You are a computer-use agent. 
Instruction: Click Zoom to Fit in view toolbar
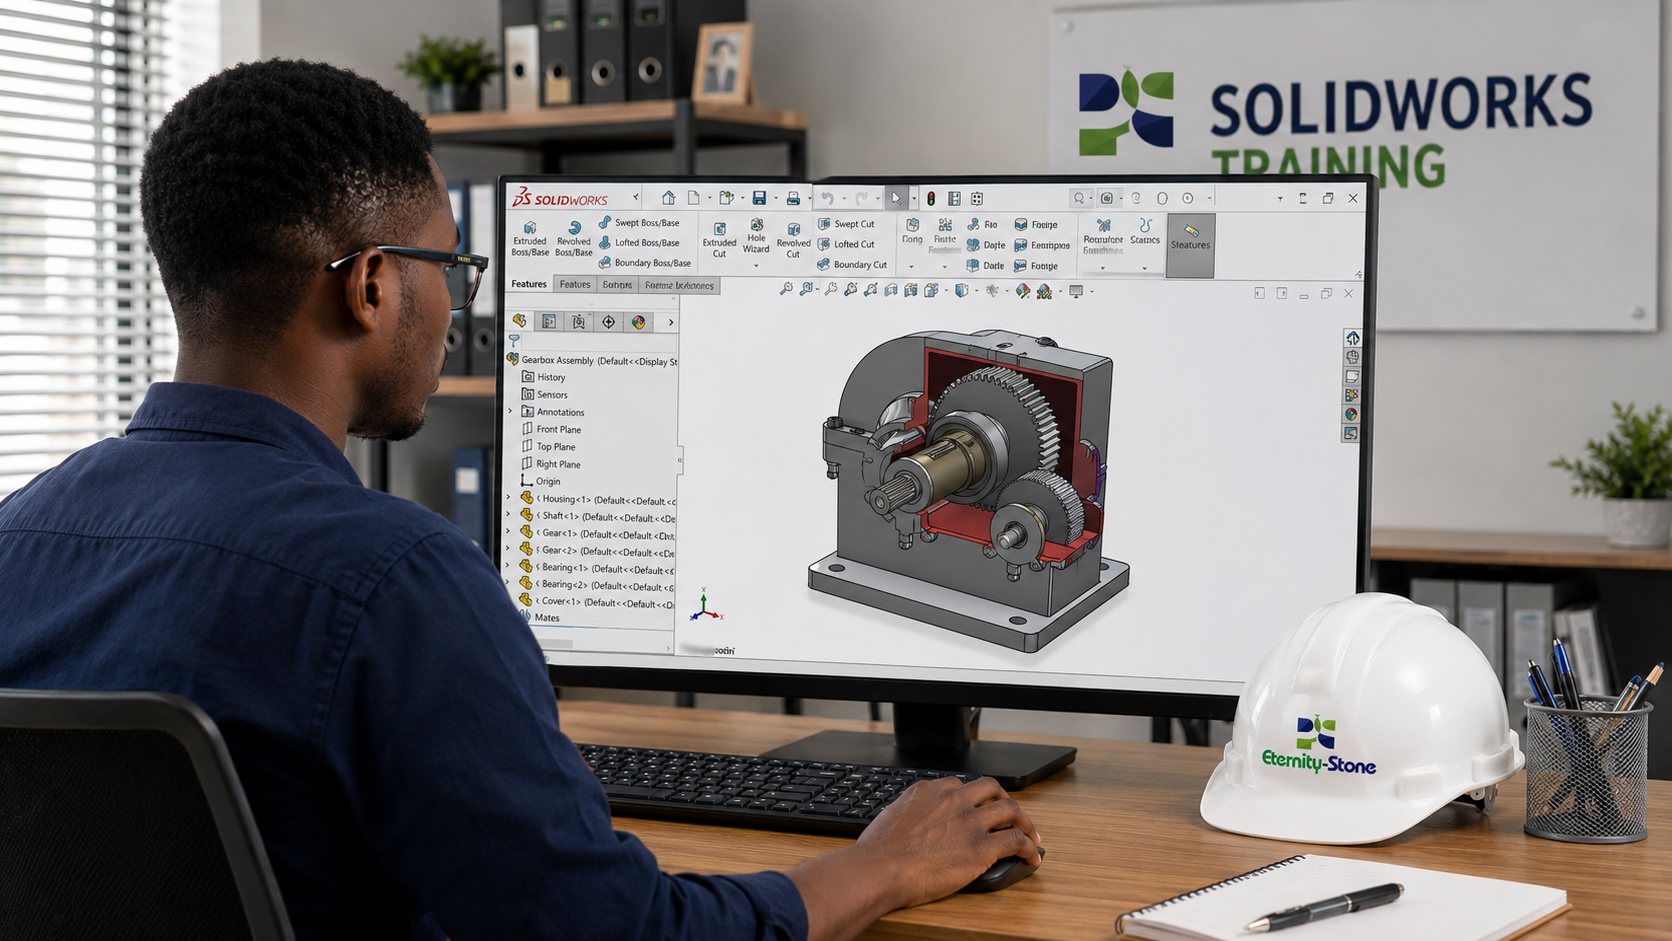[786, 290]
